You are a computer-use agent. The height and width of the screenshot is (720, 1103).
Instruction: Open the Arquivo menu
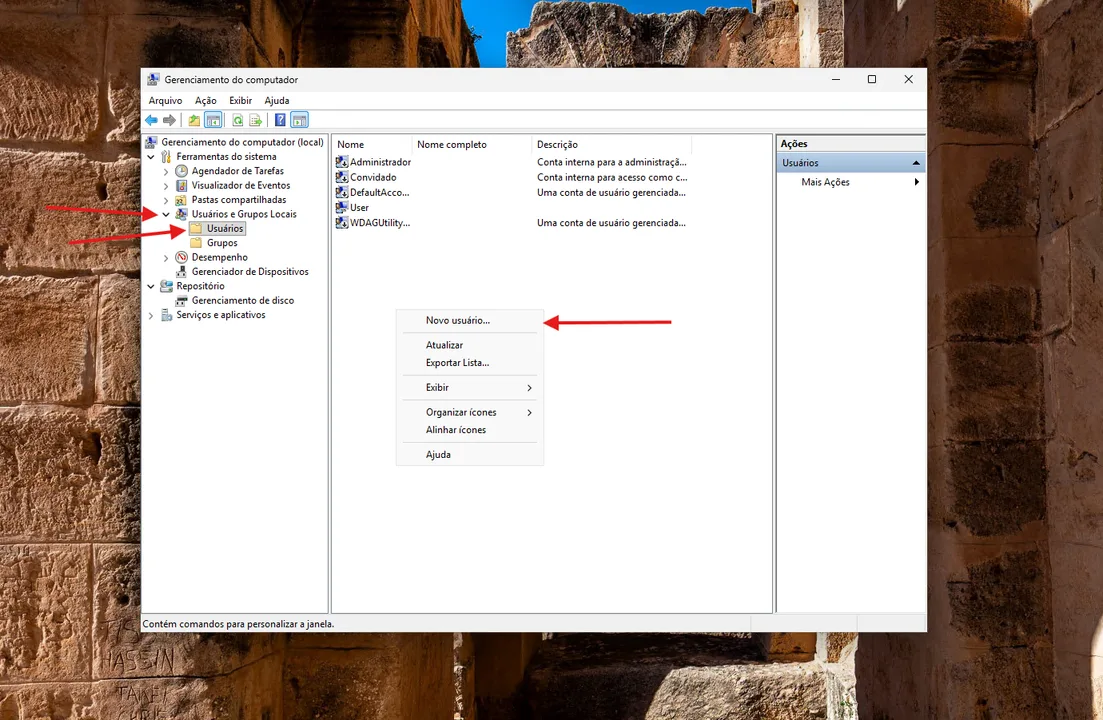pos(165,101)
